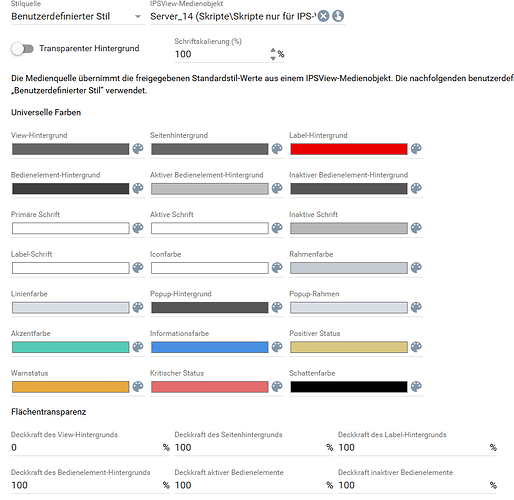Decrease Schriftskalierung with down arrow
514x500 pixels.
click(x=273, y=58)
